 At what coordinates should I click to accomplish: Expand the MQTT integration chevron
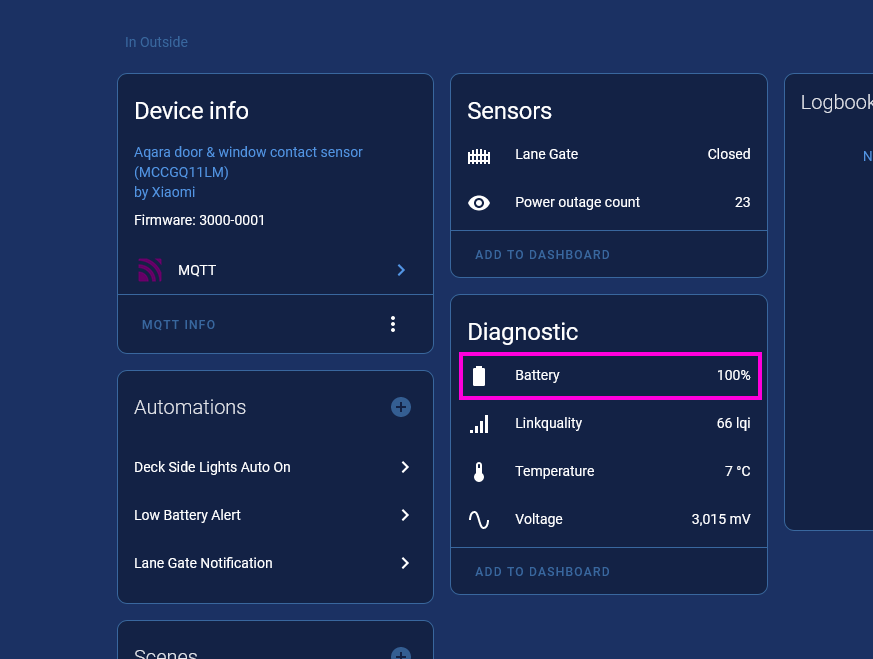pos(401,270)
